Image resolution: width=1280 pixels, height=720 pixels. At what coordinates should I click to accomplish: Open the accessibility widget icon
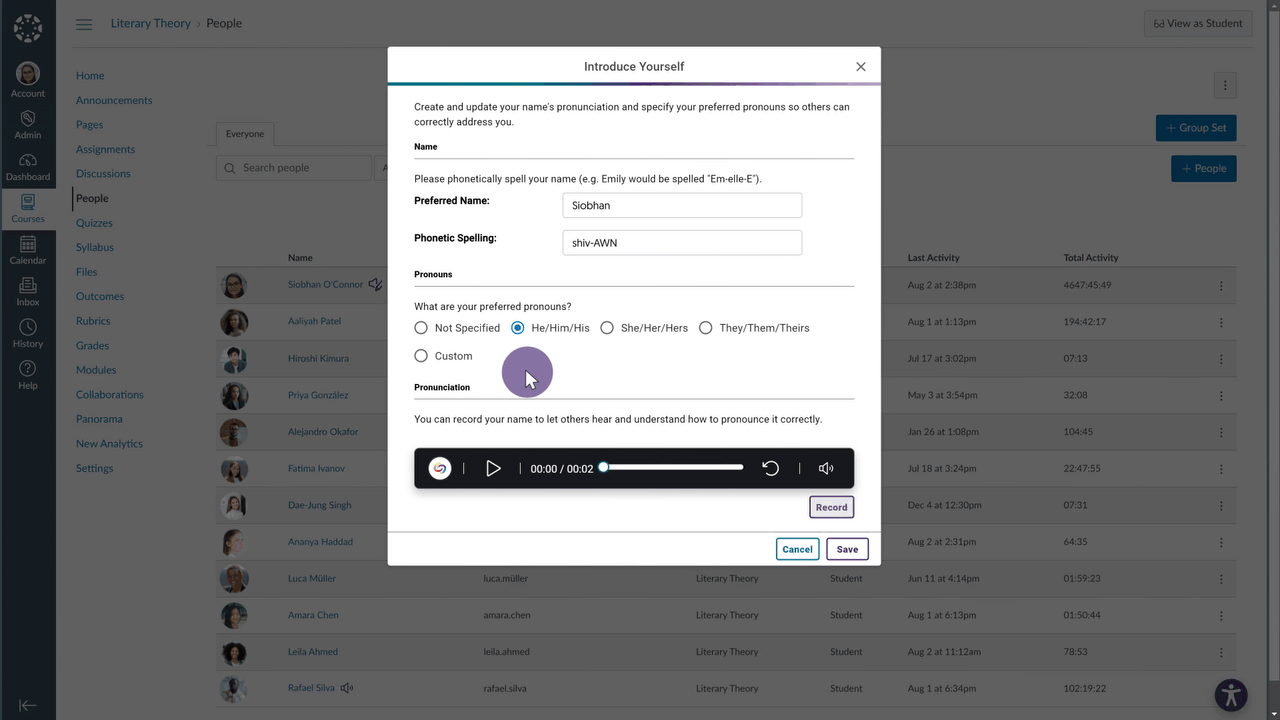tap(1231, 694)
